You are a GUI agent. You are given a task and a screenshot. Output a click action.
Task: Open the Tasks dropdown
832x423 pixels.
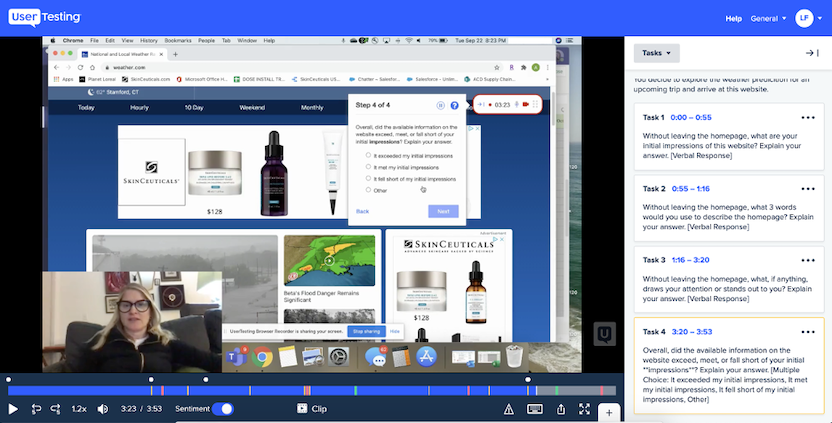click(x=656, y=53)
